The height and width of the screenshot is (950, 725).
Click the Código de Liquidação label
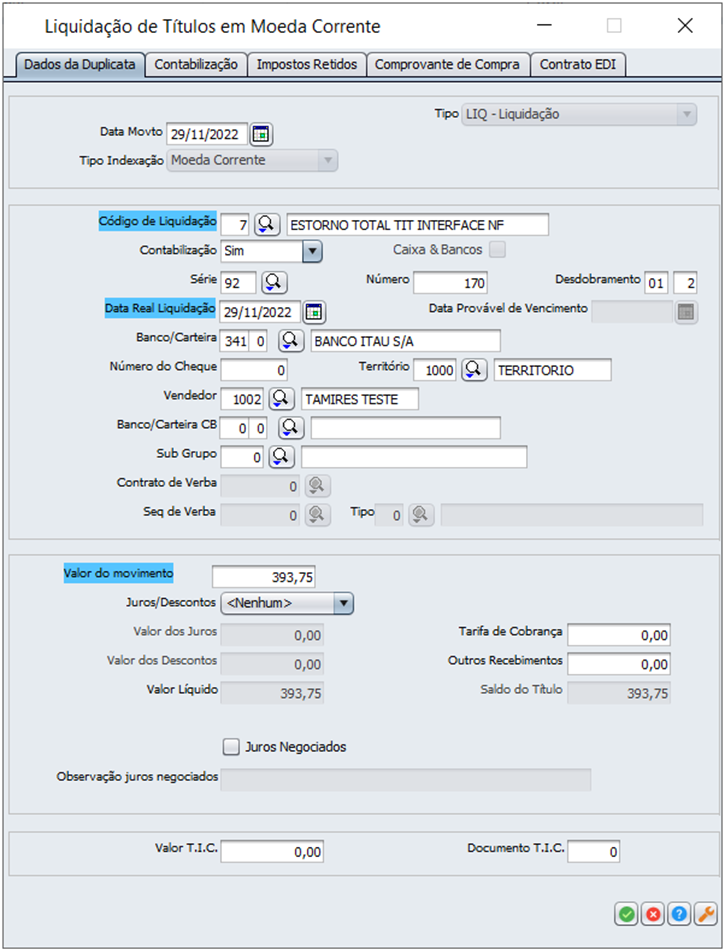pyautogui.click(x=157, y=221)
